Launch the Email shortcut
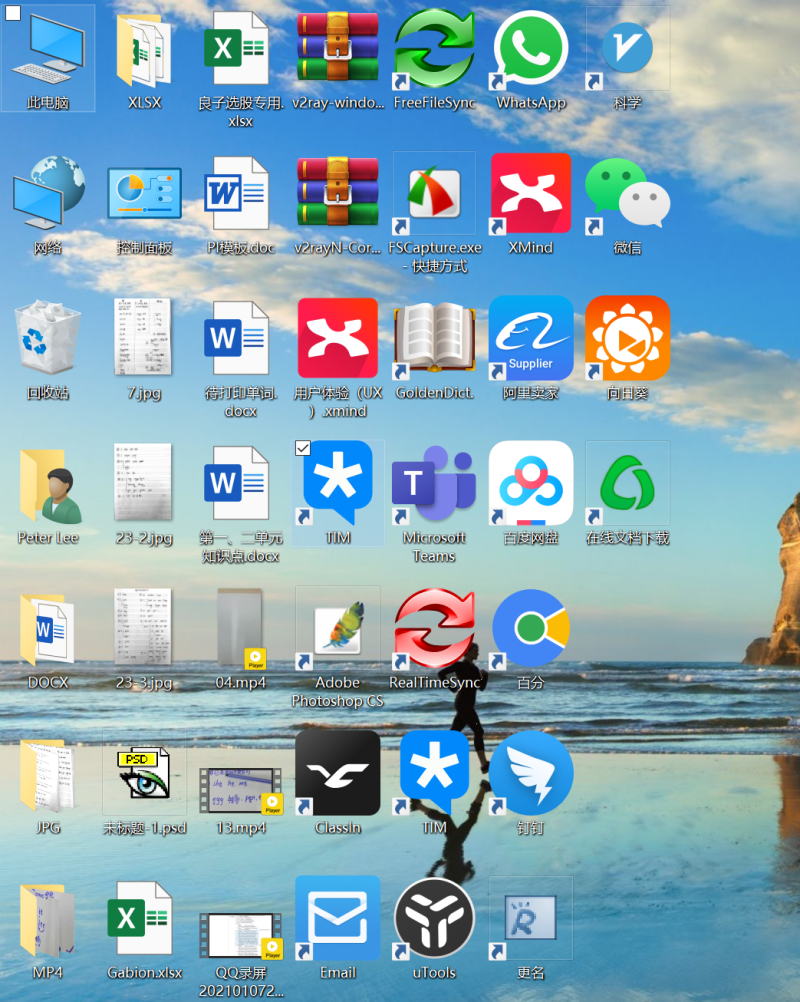Screen dimensions: 800x1002 click(x=337, y=919)
